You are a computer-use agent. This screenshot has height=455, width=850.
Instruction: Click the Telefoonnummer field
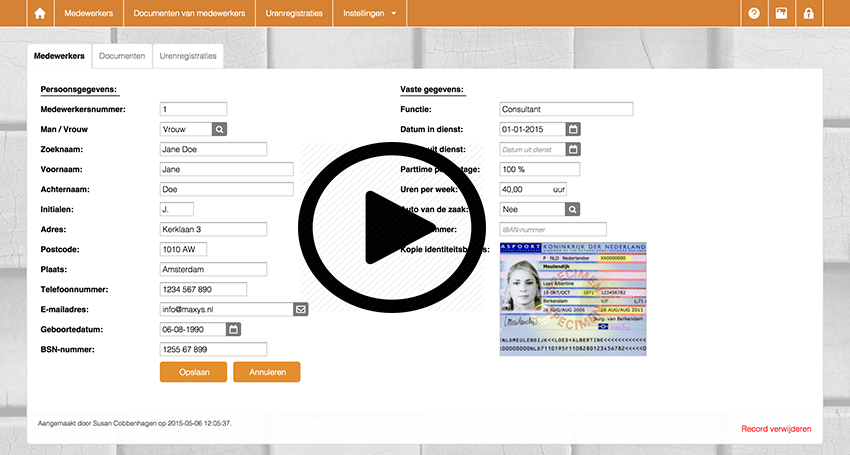point(203,290)
